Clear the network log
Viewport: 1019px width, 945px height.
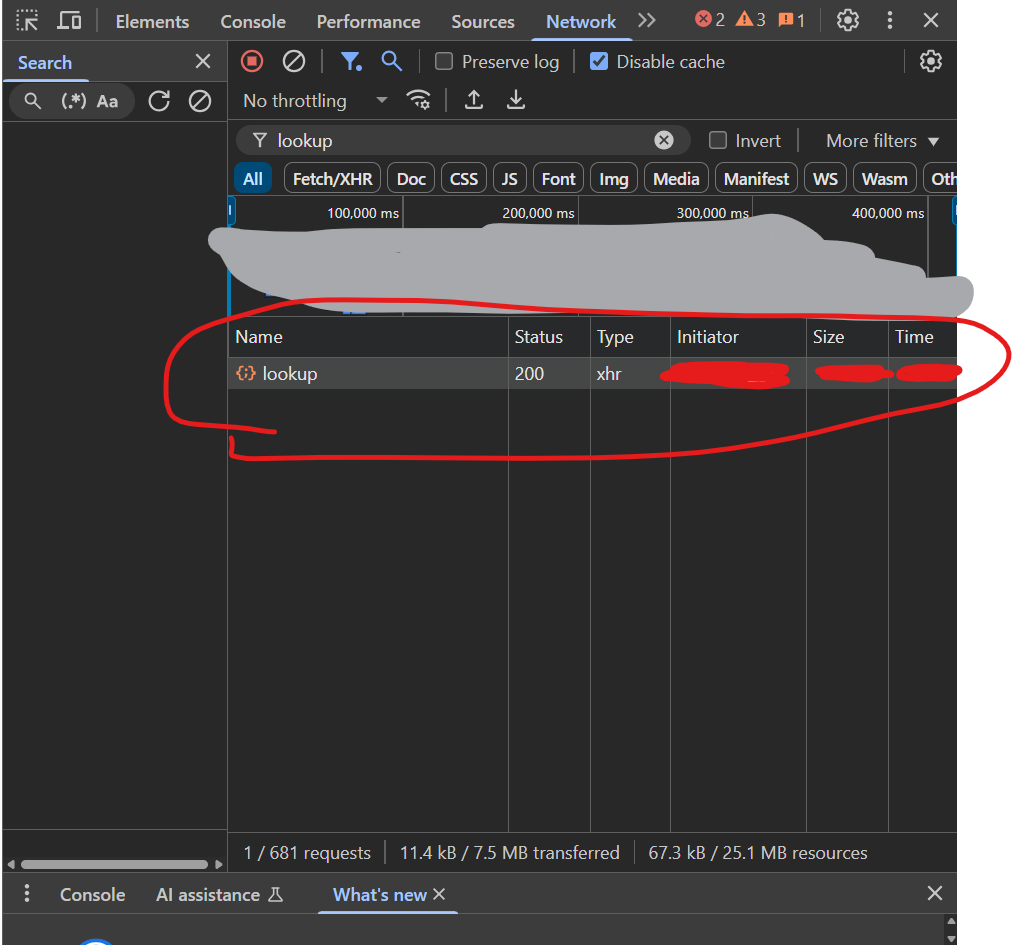tap(294, 62)
